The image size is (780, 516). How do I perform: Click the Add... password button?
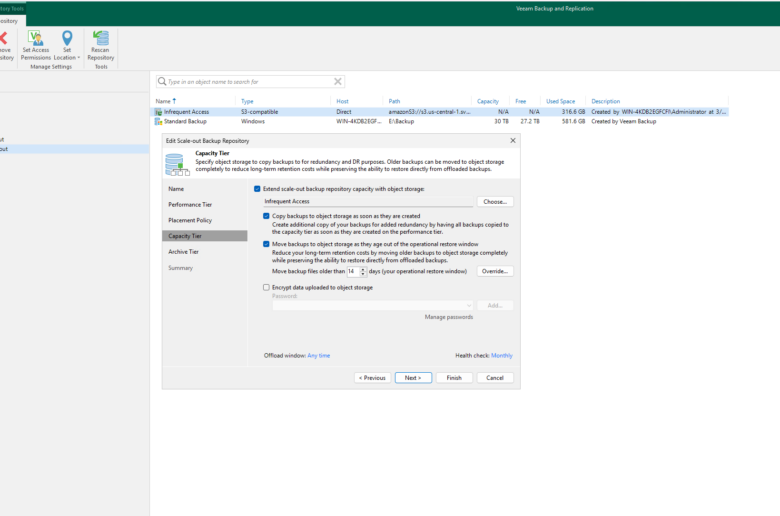point(495,306)
